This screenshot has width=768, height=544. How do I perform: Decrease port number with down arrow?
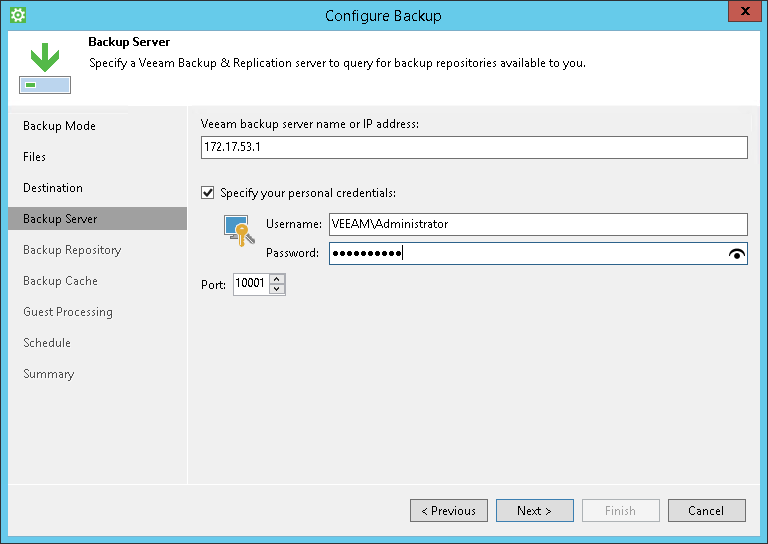277,290
